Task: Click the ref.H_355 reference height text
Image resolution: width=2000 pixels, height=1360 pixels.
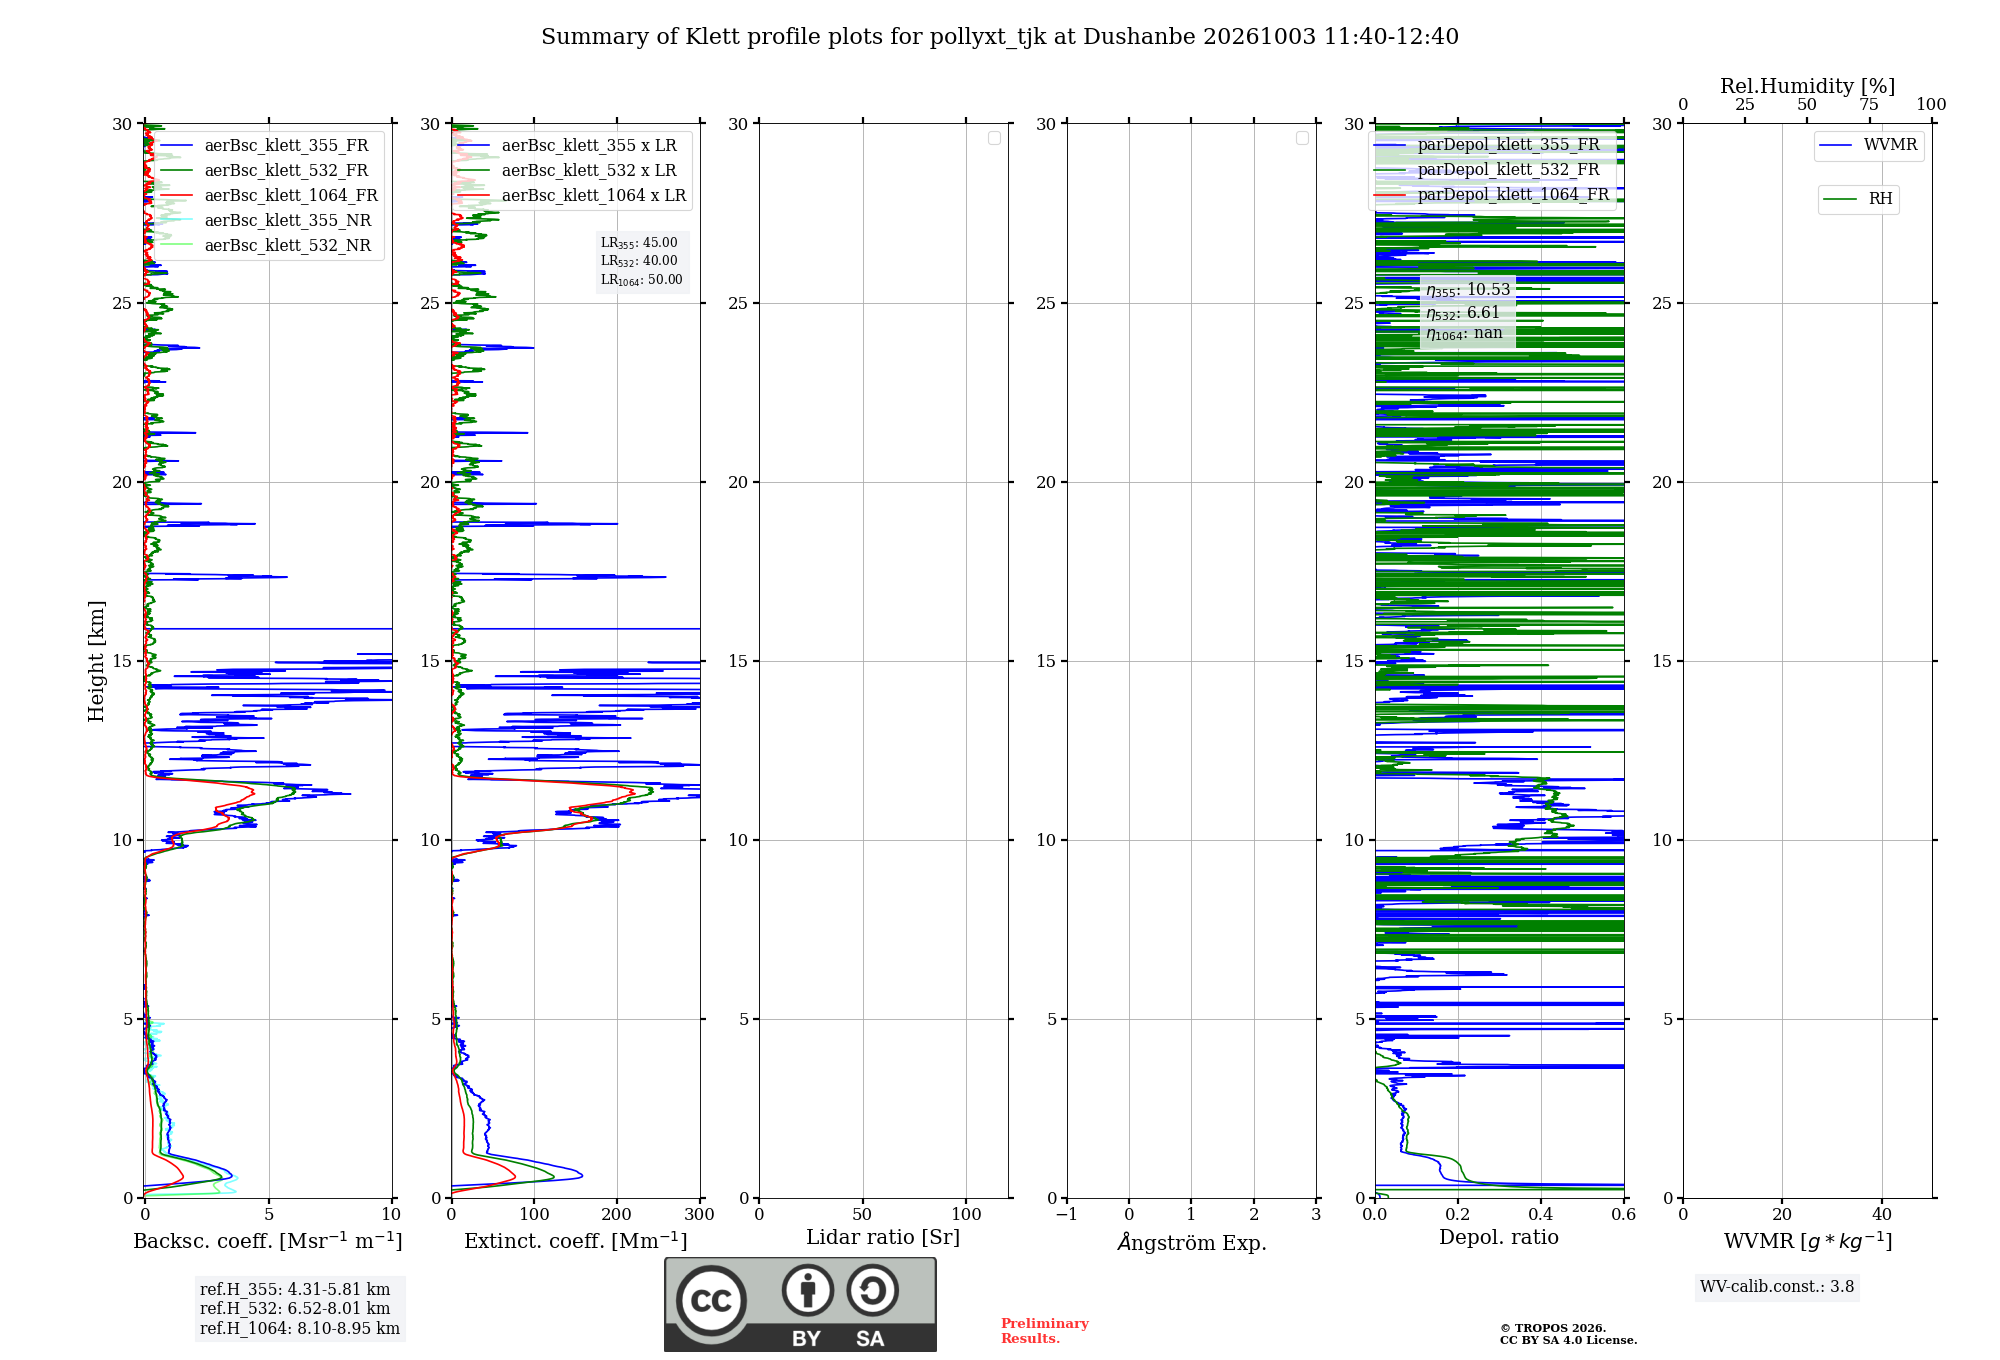Action: point(295,1290)
